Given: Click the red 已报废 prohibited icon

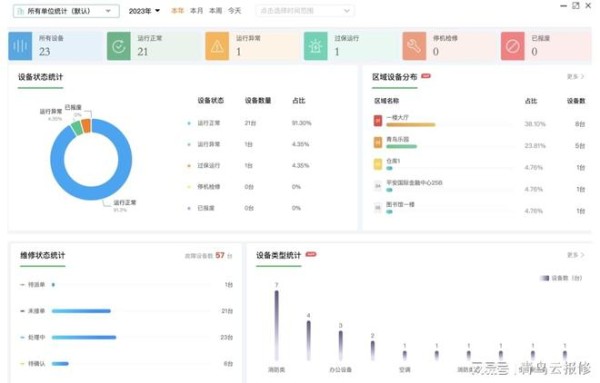Looking at the screenshot, I should pos(513,46).
